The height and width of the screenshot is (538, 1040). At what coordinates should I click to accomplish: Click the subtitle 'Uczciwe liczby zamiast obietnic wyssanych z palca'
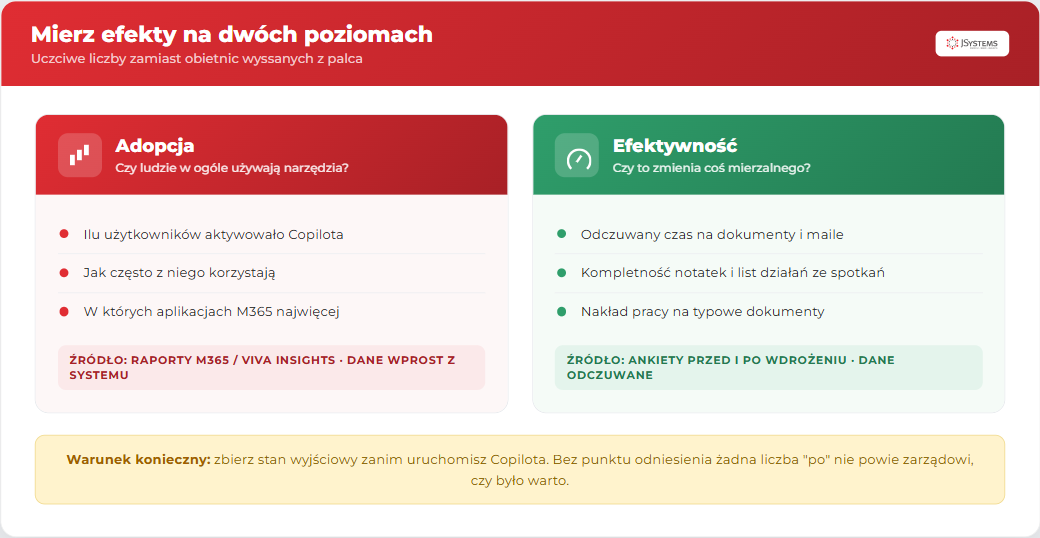(196, 58)
